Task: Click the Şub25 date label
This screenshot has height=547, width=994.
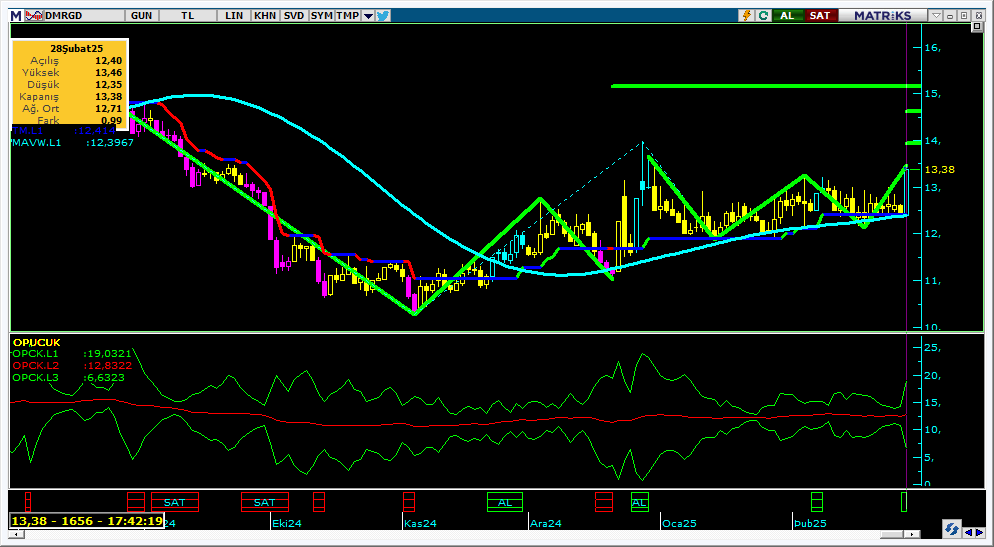Action: tap(811, 524)
